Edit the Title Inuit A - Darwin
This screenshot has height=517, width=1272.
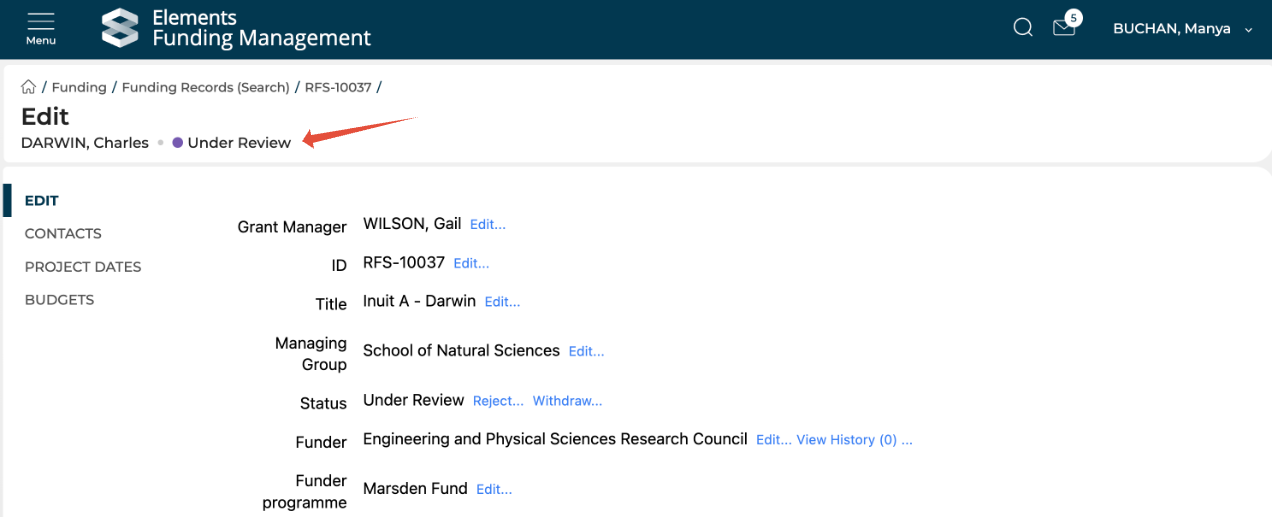pyautogui.click(x=502, y=302)
